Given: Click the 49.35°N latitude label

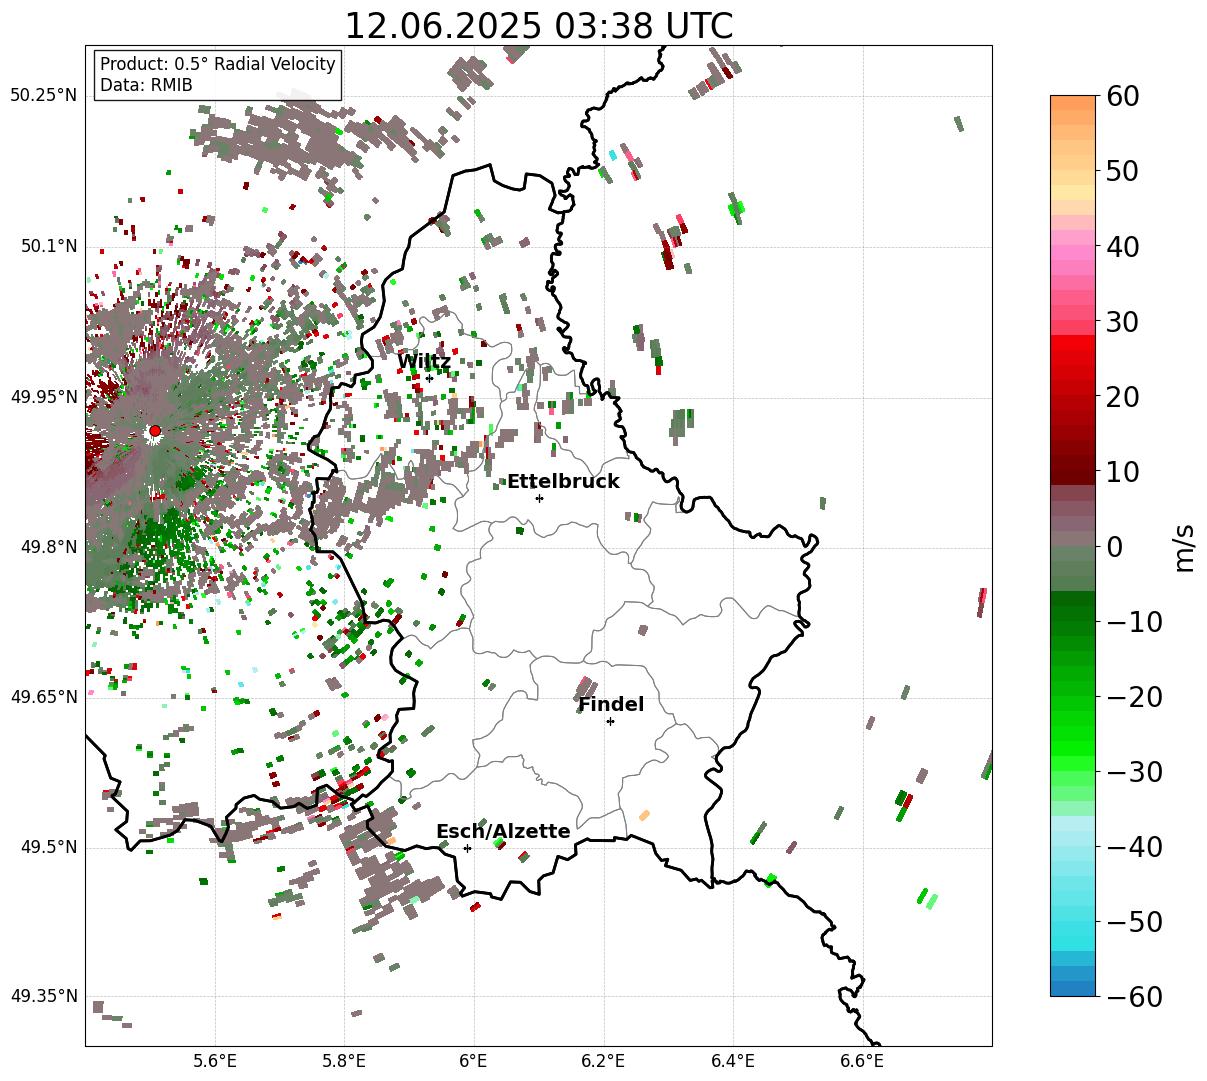Looking at the screenshot, I should point(43,997).
